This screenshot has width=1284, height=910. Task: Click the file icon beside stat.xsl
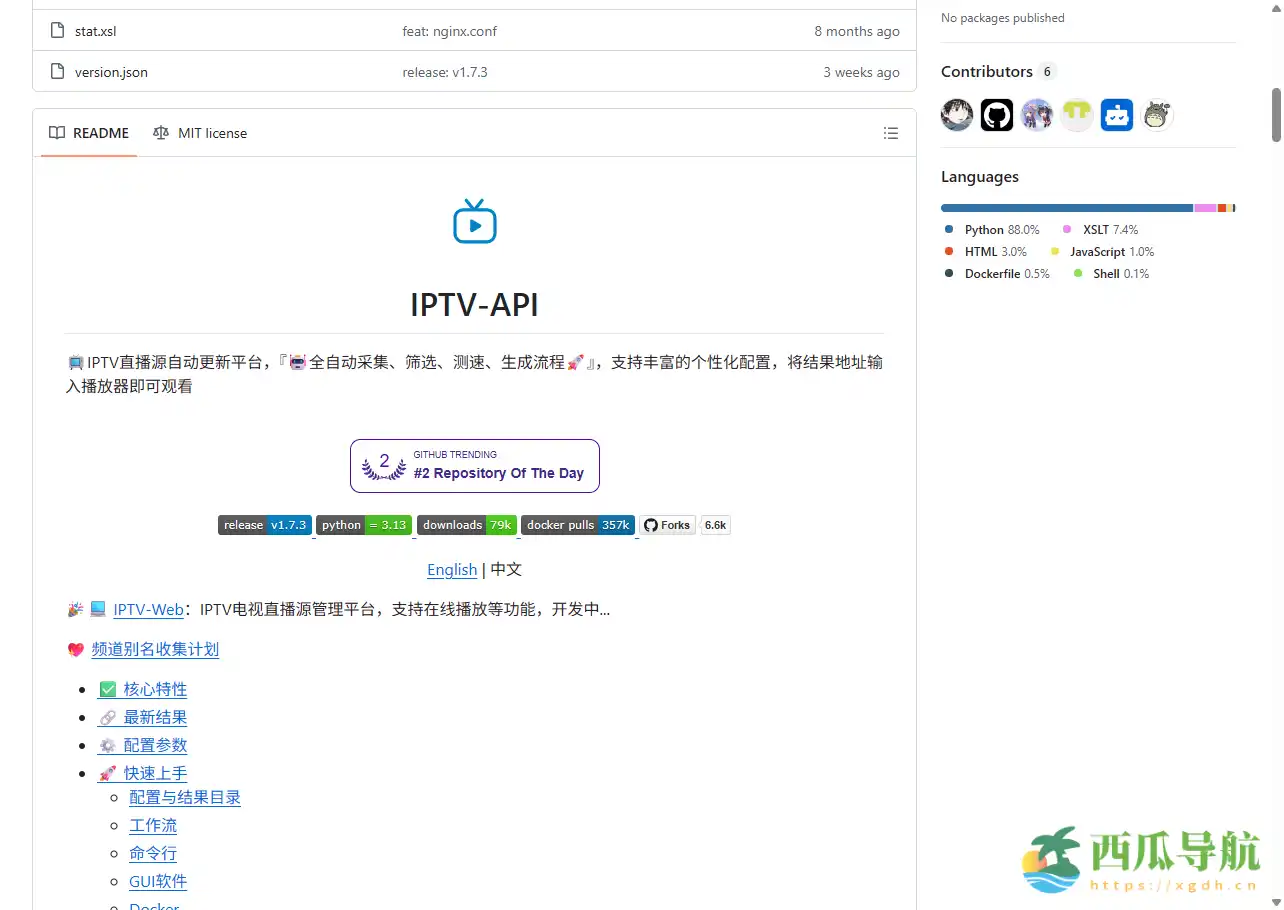click(x=56, y=30)
